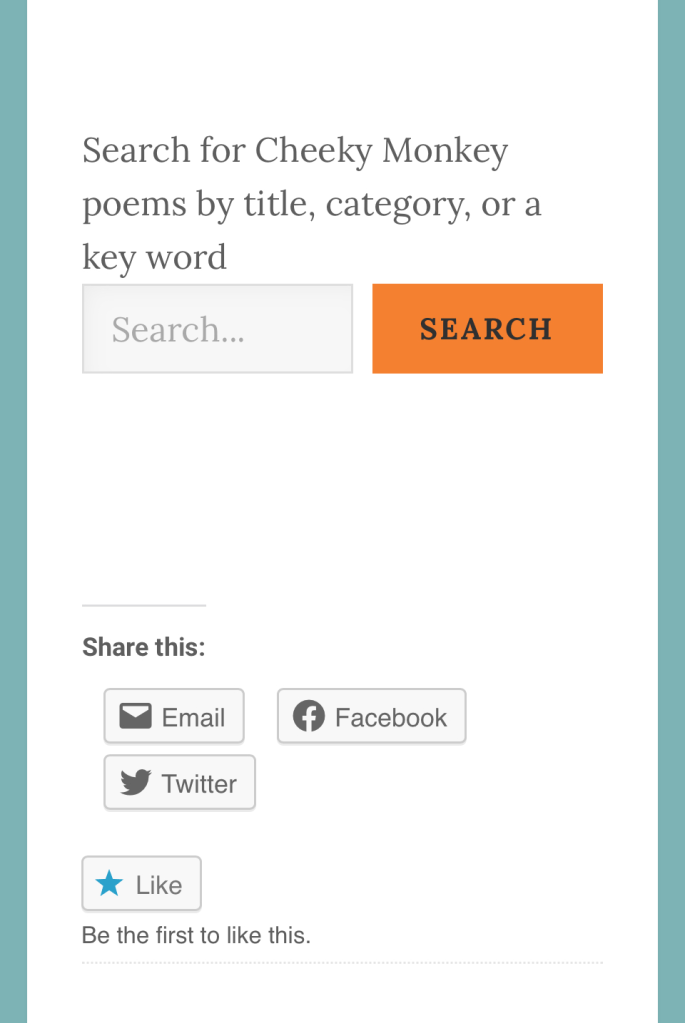Click the 'Search for Cheeky Monkey' heading line
Screen dimensions: 685x1023
tap(295, 151)
